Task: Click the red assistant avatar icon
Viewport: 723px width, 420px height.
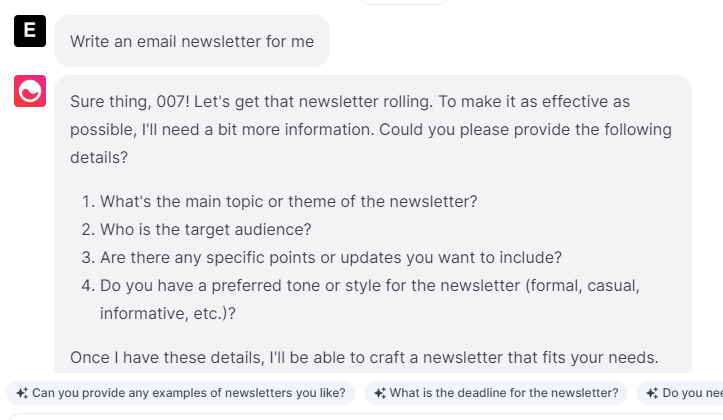Action: 29,91
